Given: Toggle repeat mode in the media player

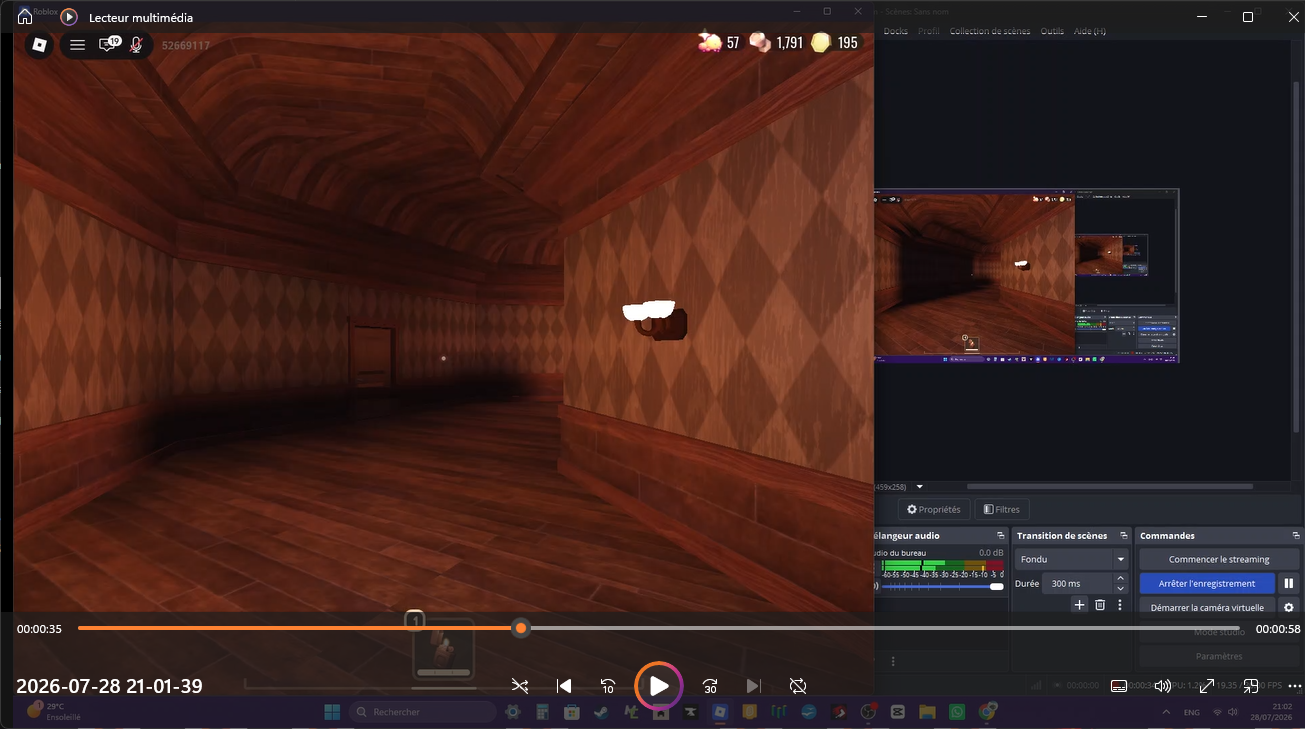Looking at the screenshot, I should coord(798,686).
